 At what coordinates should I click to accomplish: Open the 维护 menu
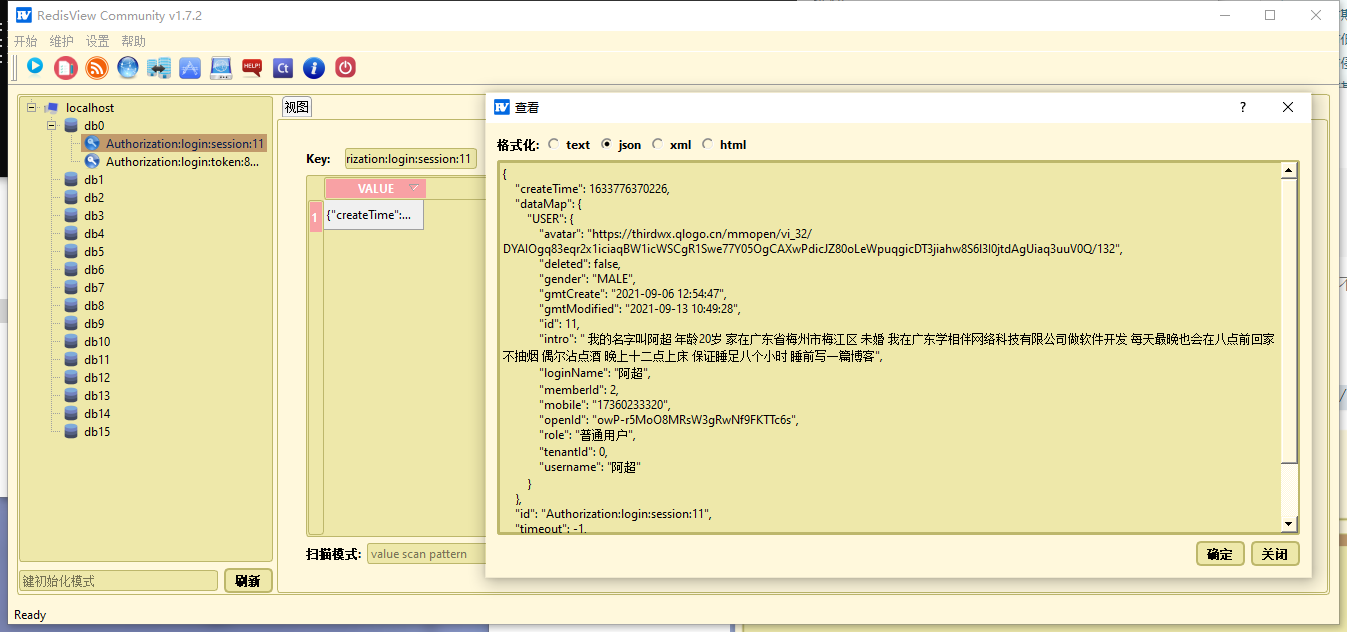pyautogui.click(x=61, y=41)
